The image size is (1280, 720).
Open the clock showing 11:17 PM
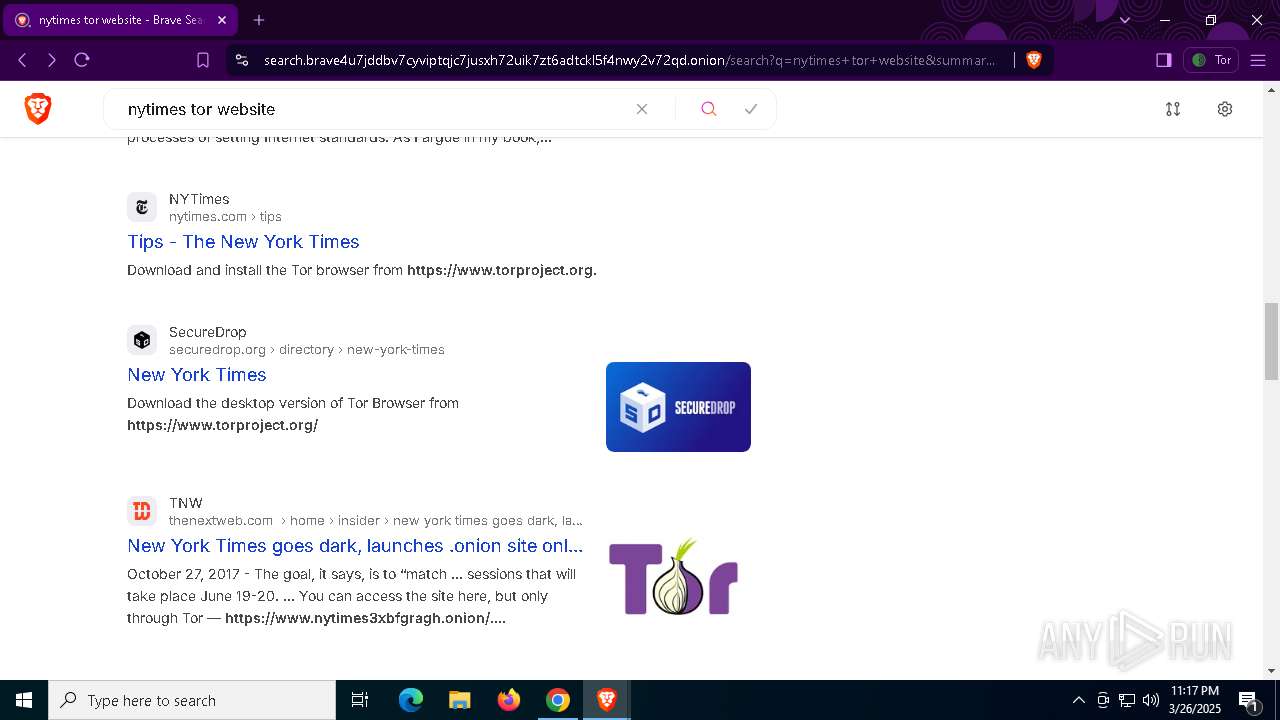coord(1194,700)
